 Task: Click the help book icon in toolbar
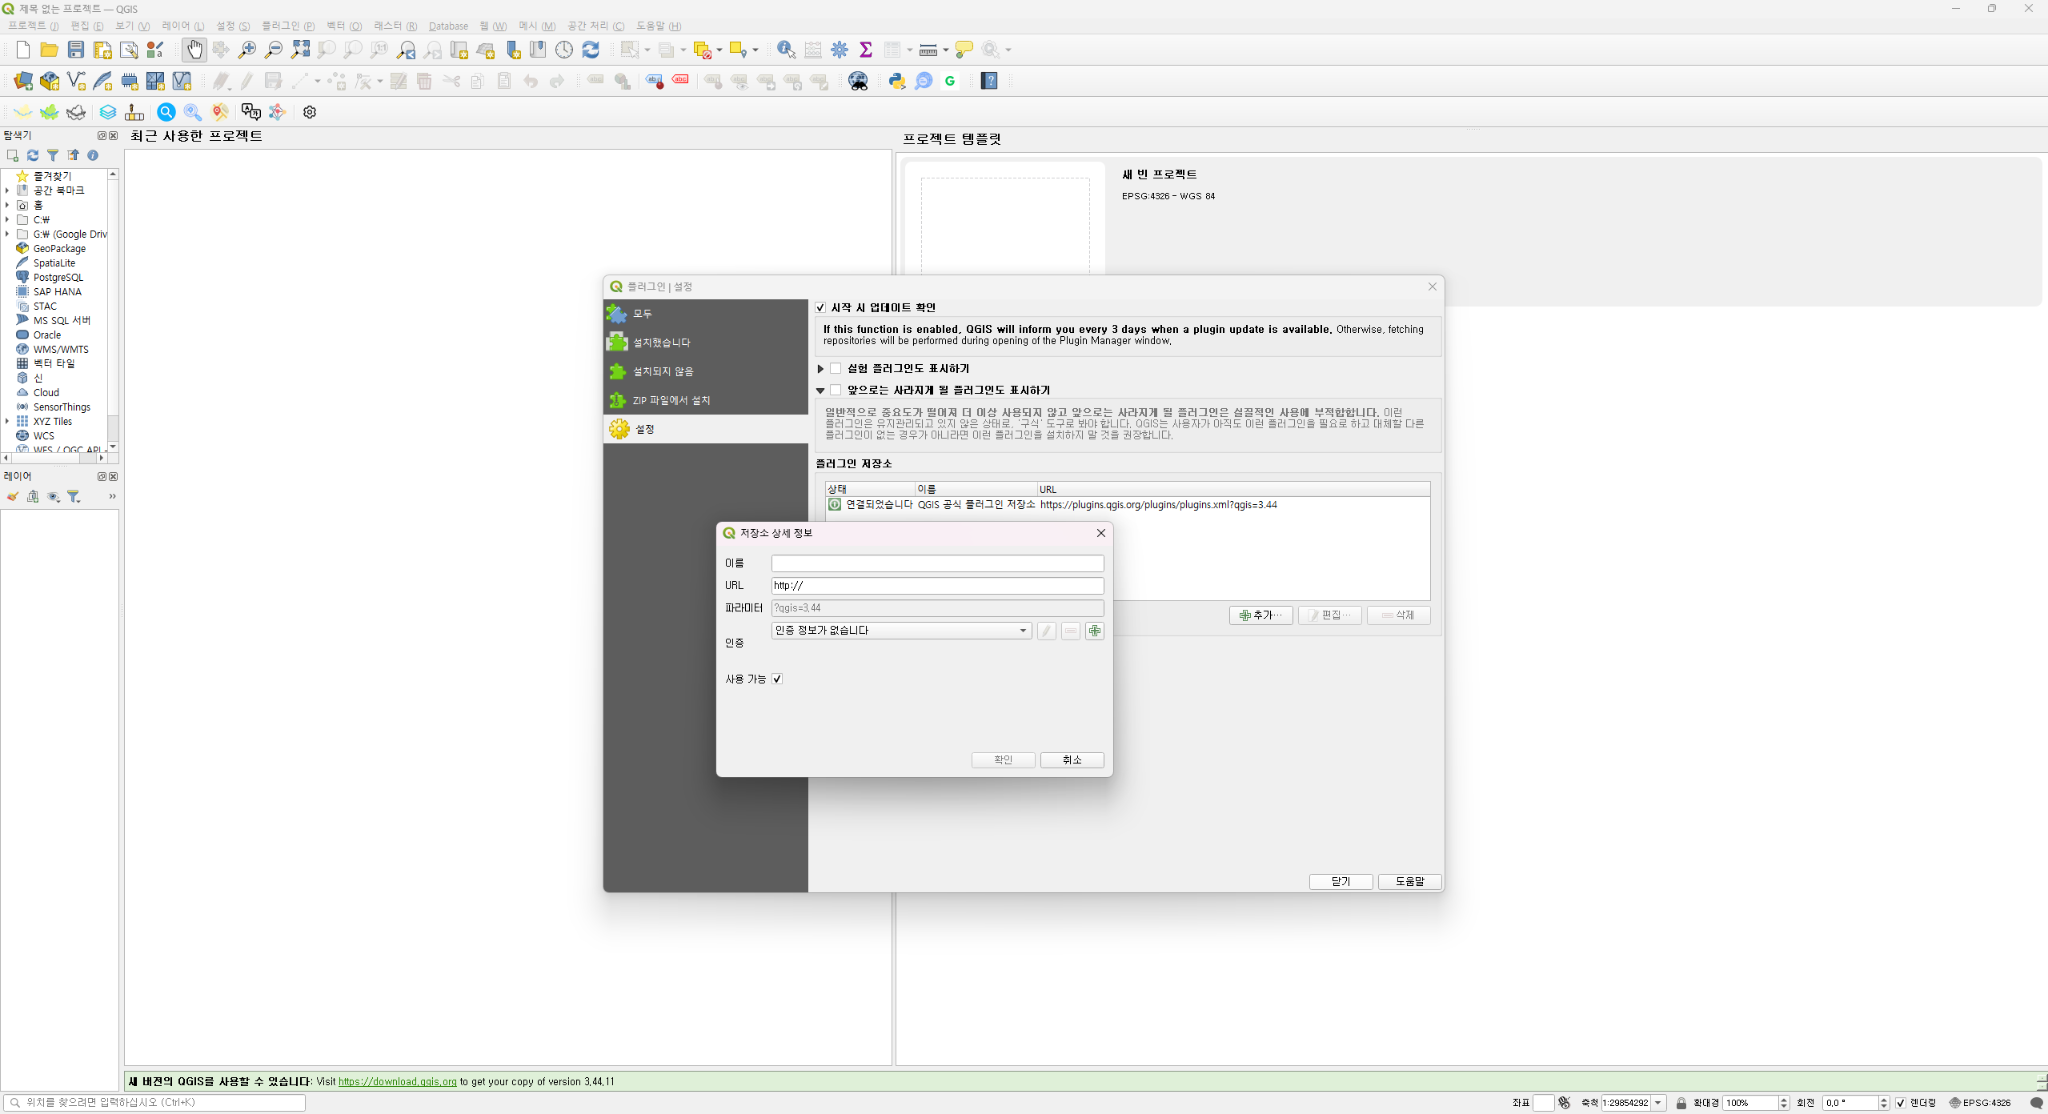(x=989, y=81)
